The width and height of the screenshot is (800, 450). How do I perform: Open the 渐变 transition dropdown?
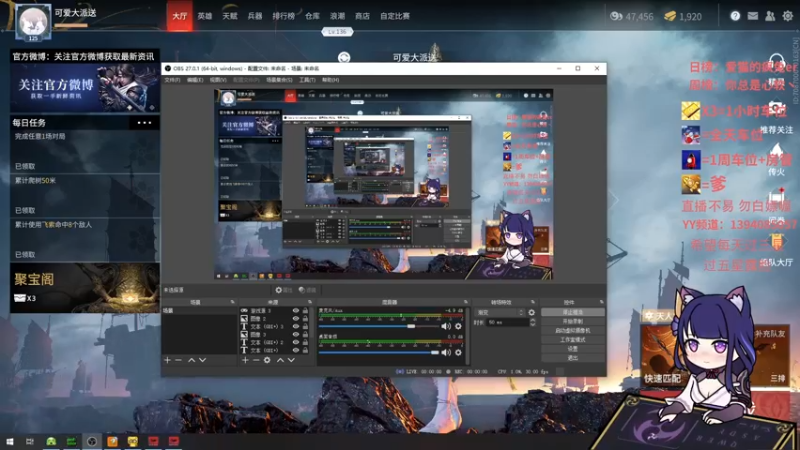pyautogui.click(x=500, y=312)
